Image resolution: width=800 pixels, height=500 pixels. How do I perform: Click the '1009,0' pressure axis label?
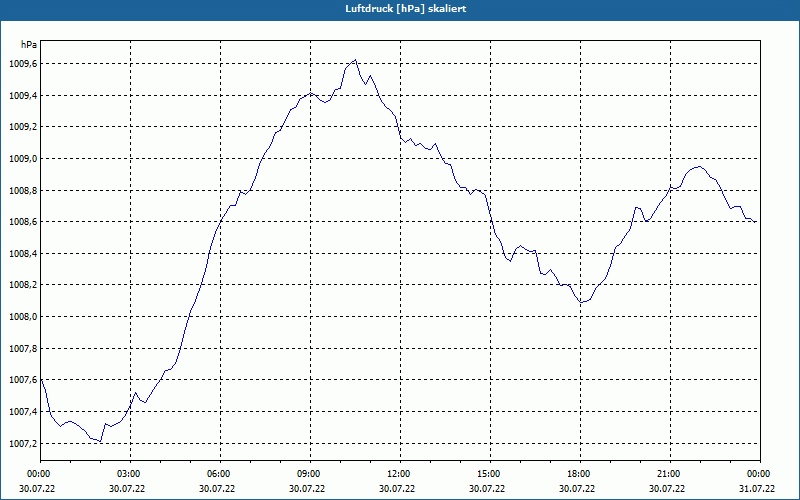(23, 159)
